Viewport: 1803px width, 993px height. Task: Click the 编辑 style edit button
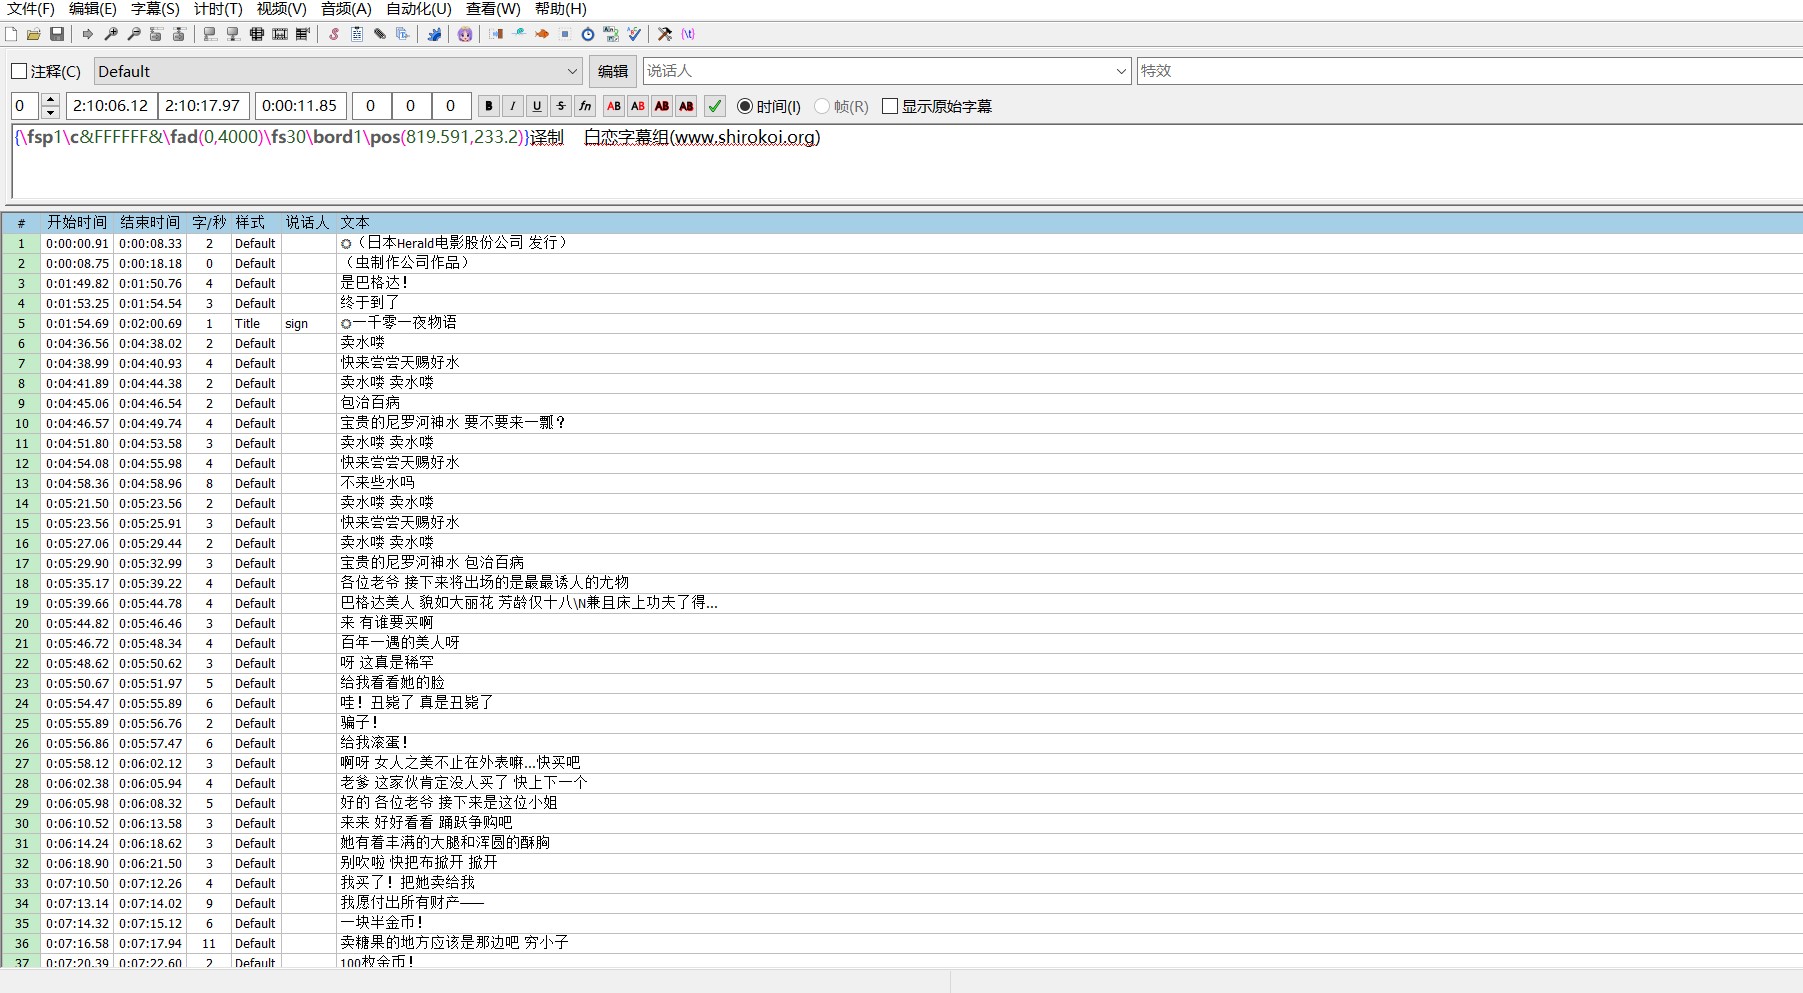click(x=613, y=71)
